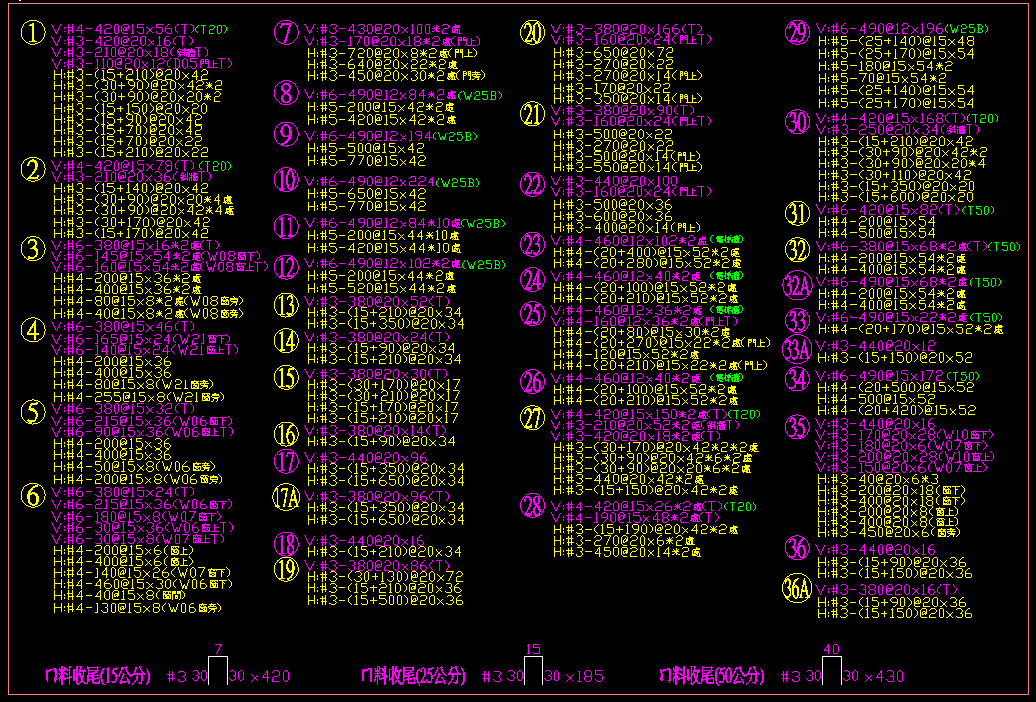Pick the yellow circled number 20 marker
This screenshot has width=1036, height=702.
(532, 33)
